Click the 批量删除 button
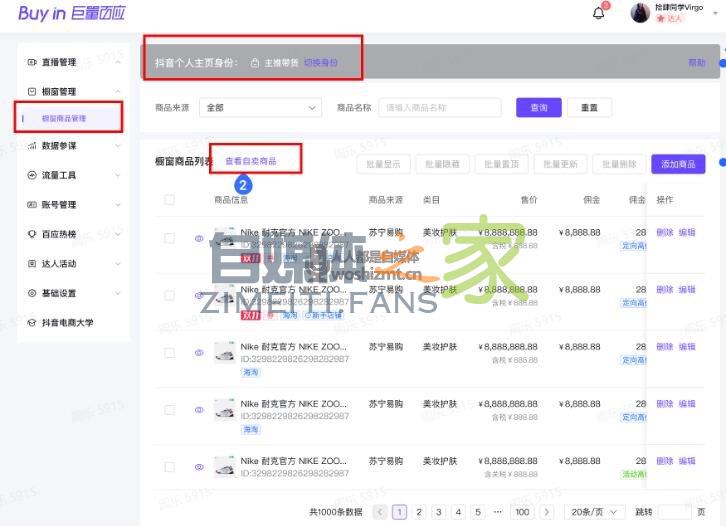Image resolution: width=726 pixels, height=526 pixels. click(x=619, y=164)
